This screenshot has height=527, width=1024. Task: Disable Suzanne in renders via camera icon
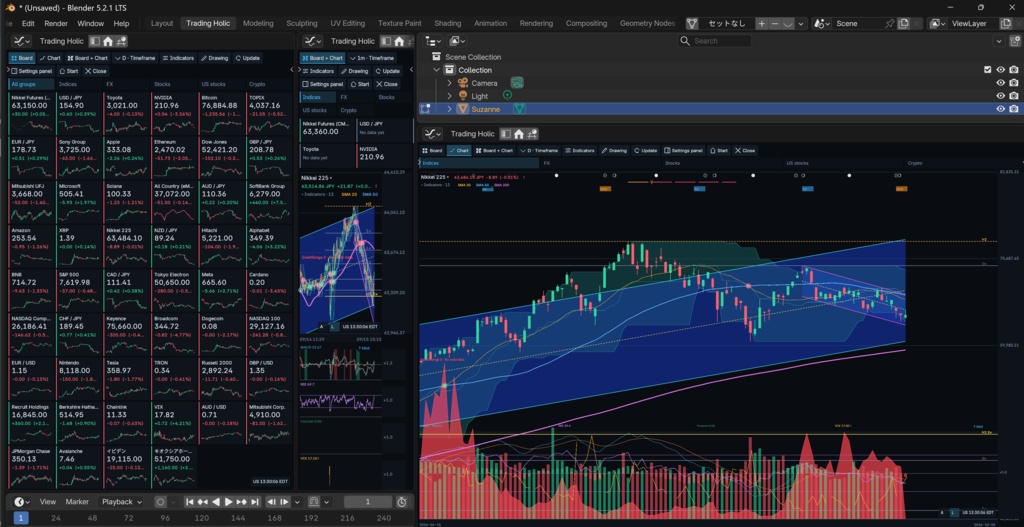pos(1014,109)
